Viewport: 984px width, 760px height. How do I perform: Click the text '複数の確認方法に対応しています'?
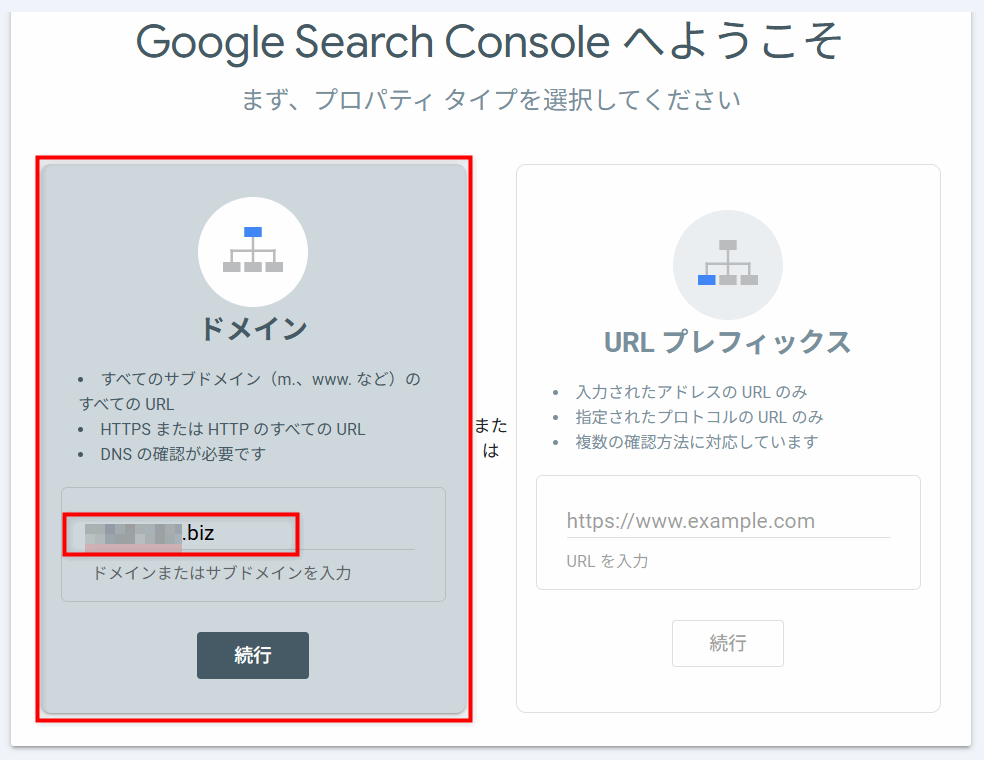pyautogui.click(x=697, y=442)
